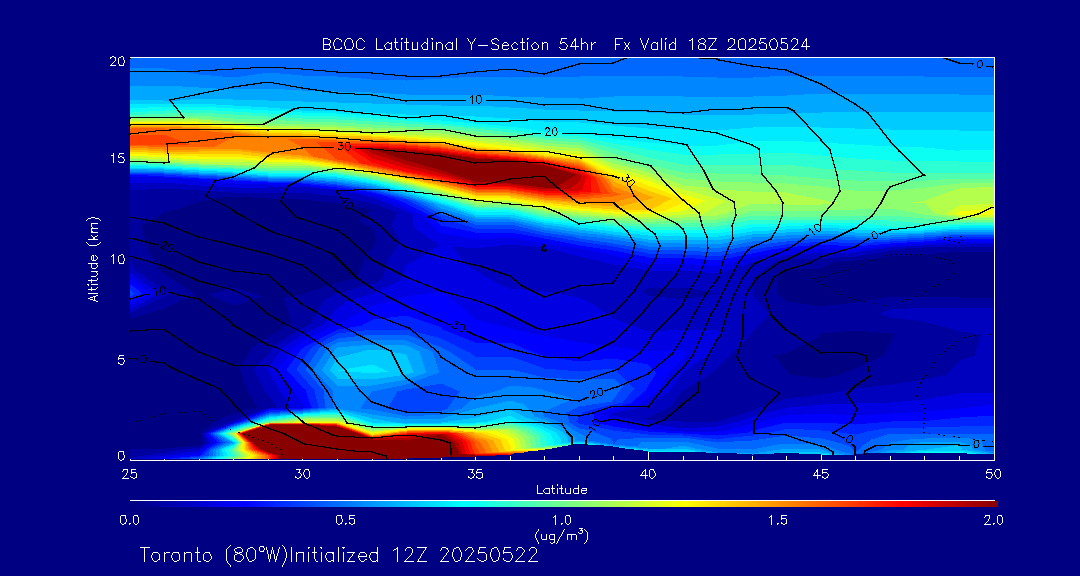
Task: Click the "Latitude" horizontal axis label
Action: pyautogui.click(x=561, y=490)
